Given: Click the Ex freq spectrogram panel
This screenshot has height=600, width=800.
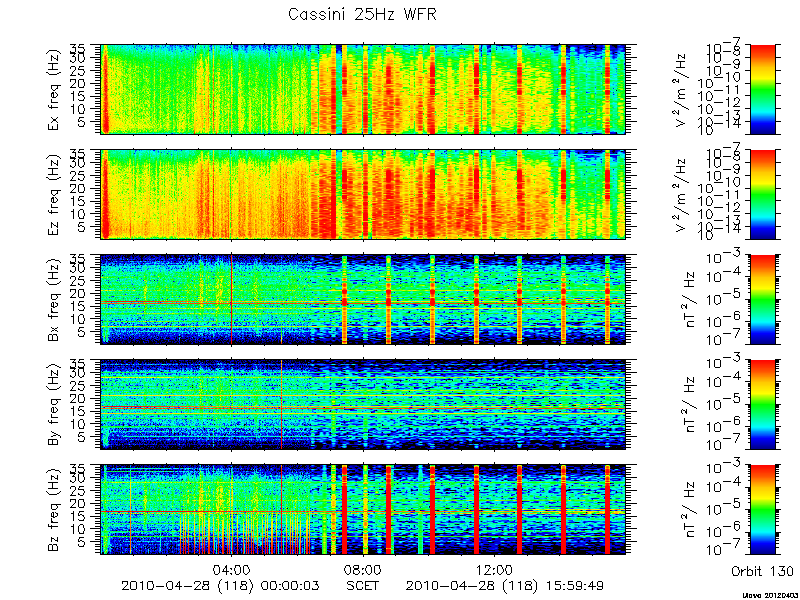Looking at the screenshot, I should click(363, 89).
